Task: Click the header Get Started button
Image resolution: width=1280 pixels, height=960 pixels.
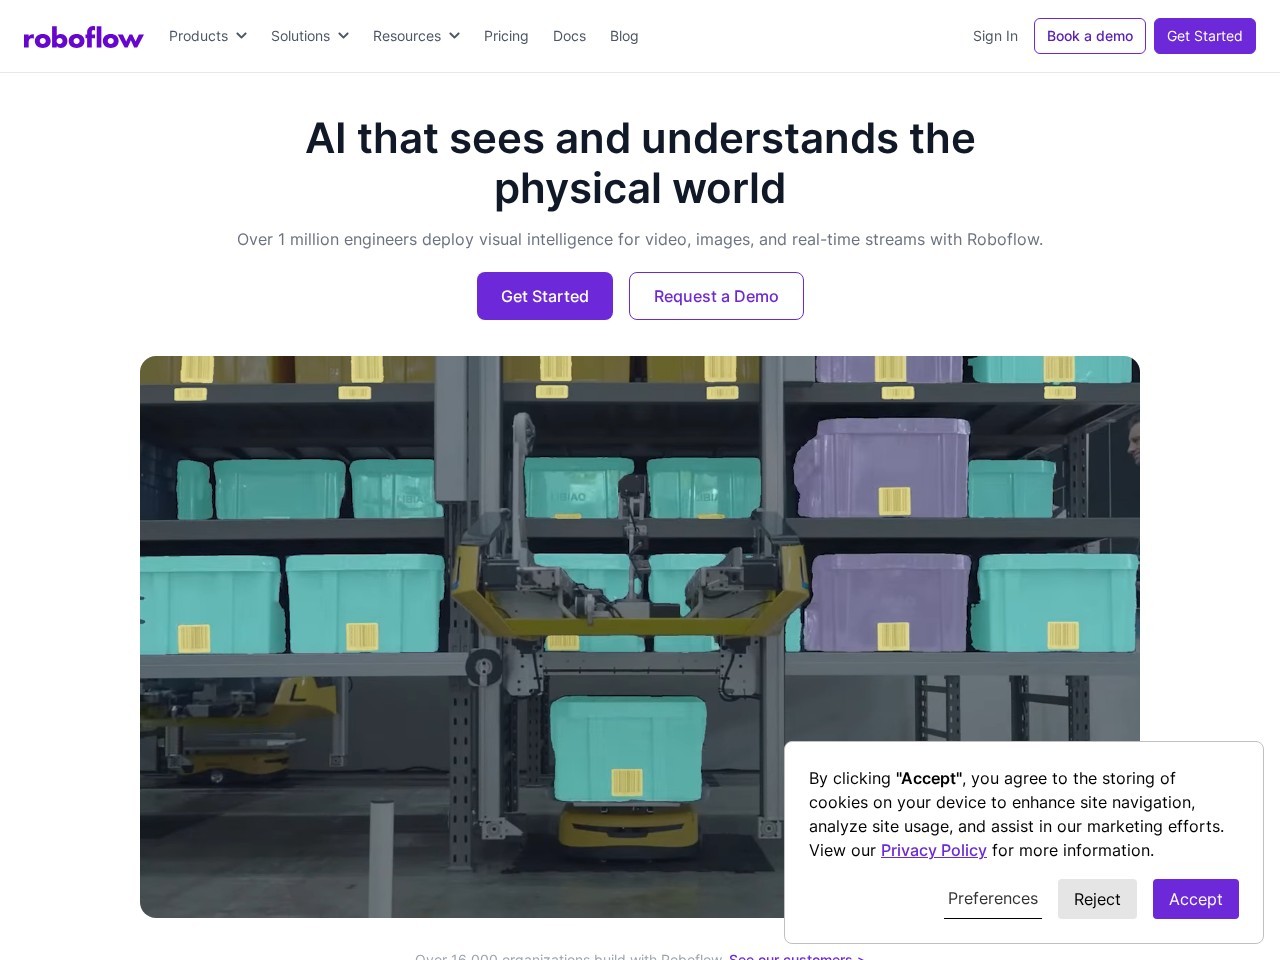Action: point(1205,36)
